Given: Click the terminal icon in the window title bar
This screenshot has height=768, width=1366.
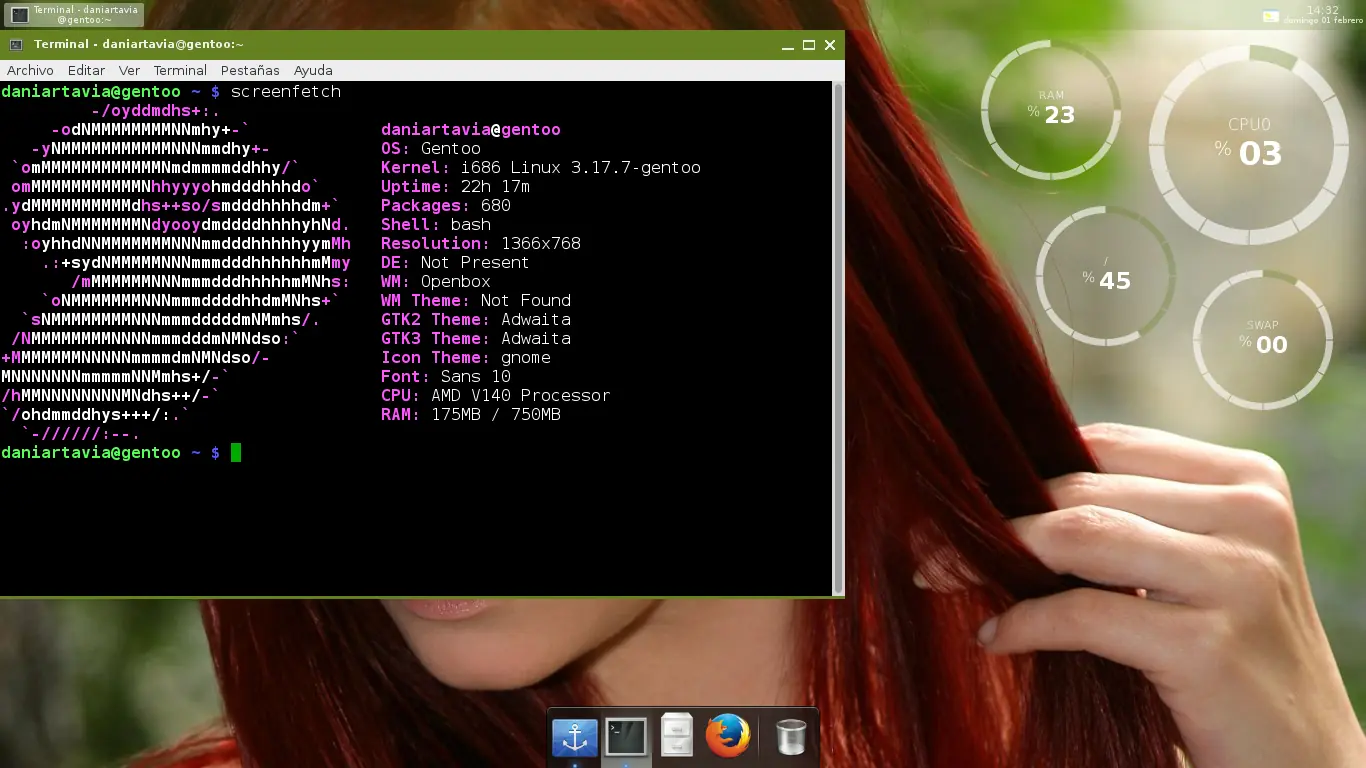Looking at the screenshot, I should pyautogui.click(x=15, y=44).
